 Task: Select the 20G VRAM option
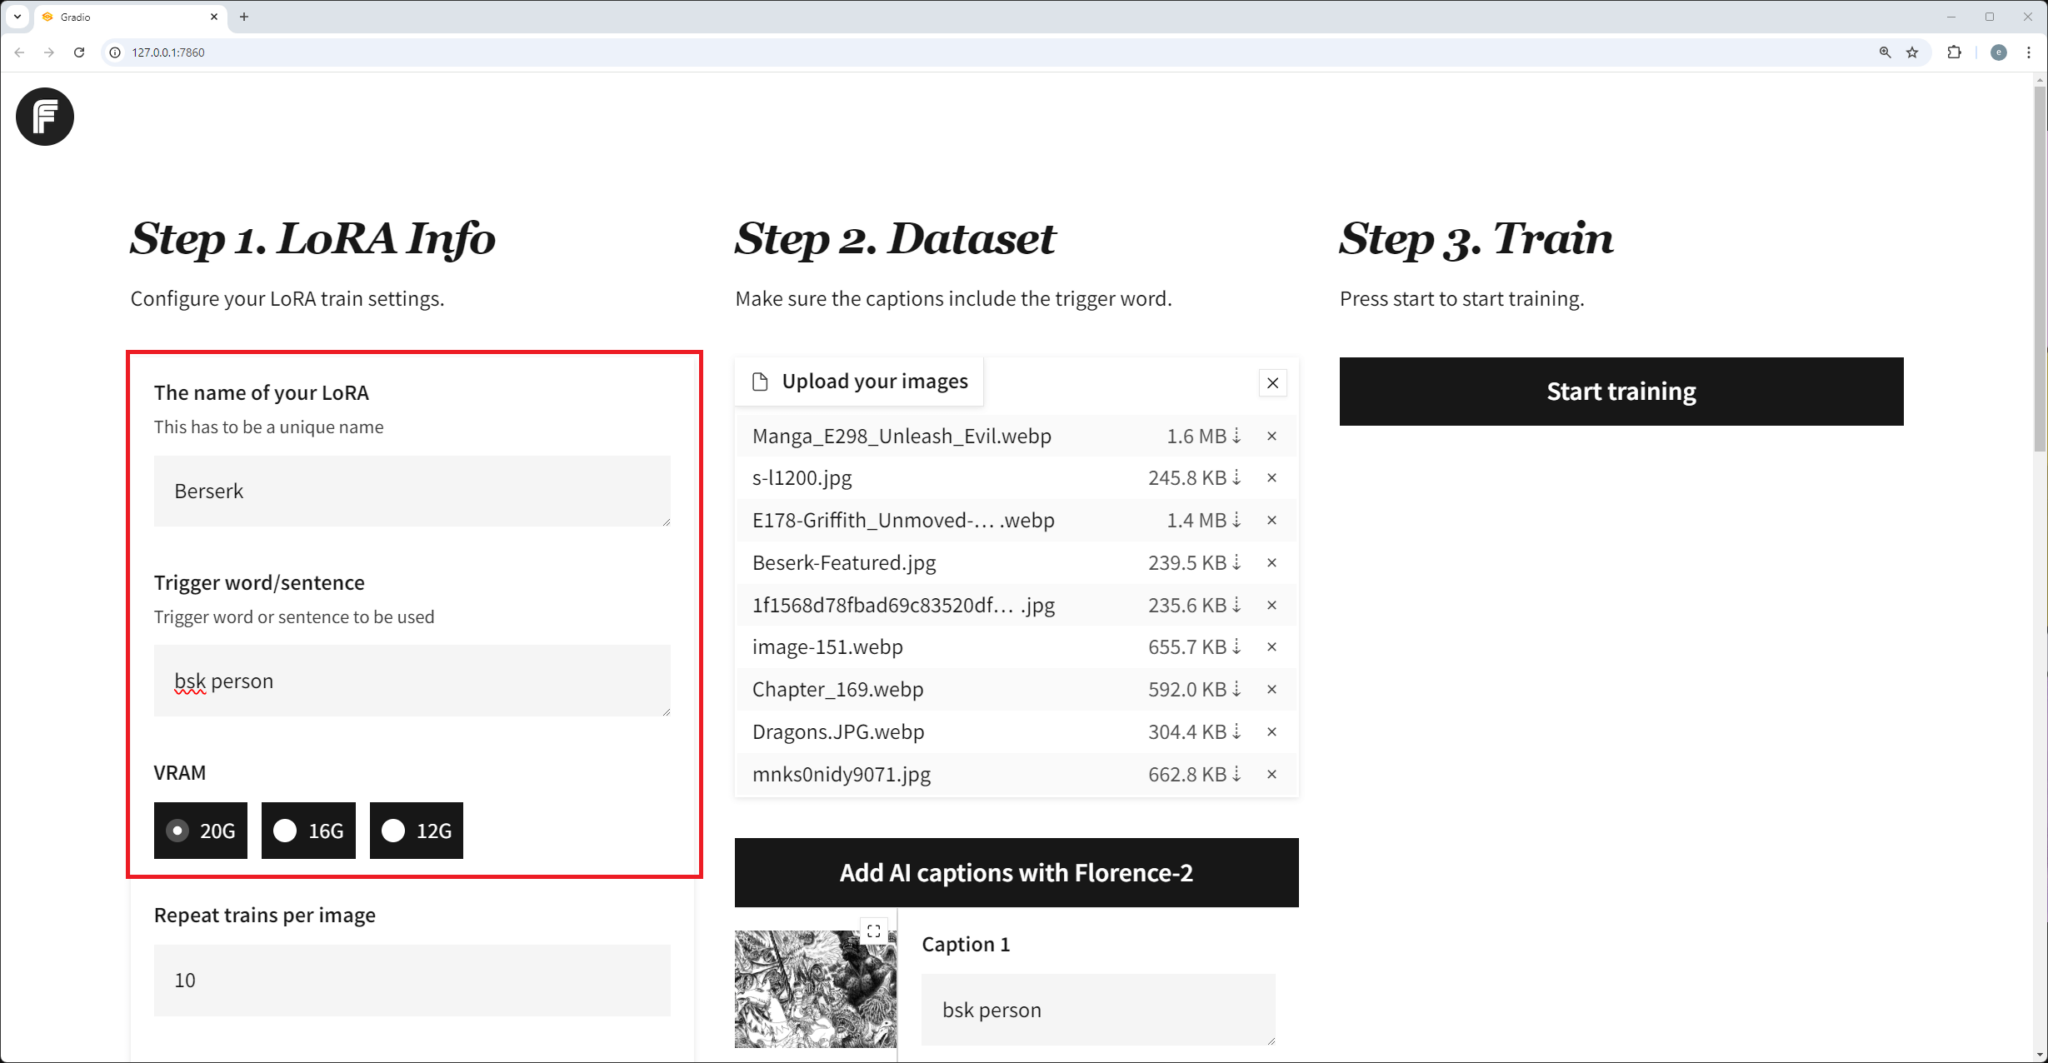[x=178, y=830]
